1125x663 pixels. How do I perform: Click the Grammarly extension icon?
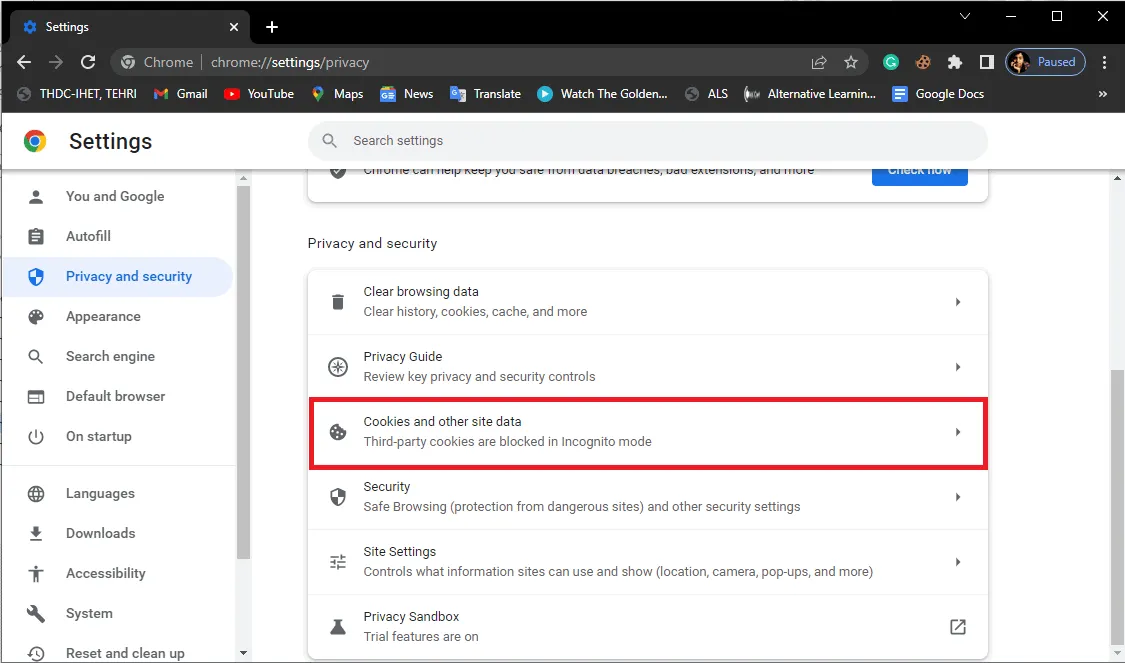[890, 62]
